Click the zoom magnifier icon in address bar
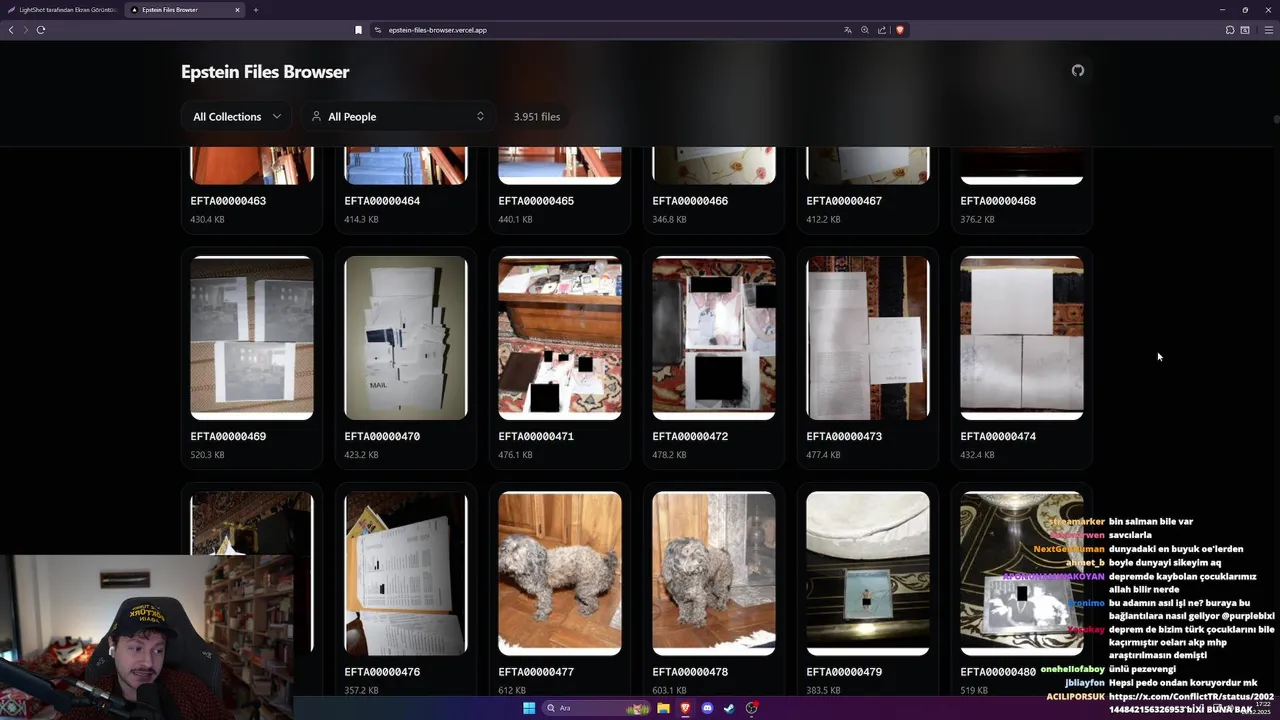The width and height of the screenshot is (1280, 720). click(865, 30)
